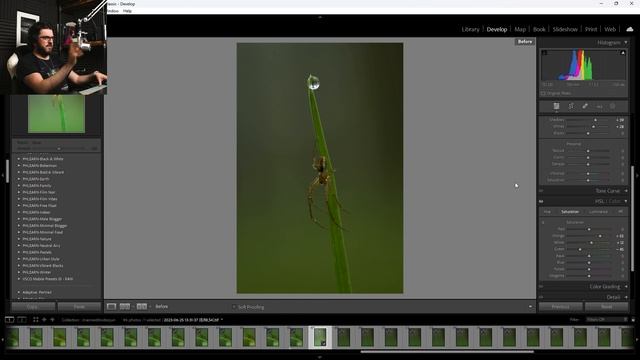Adjust the Shadows slider handle
Viewport: 640px width, 360px height.
coord(596,120)
